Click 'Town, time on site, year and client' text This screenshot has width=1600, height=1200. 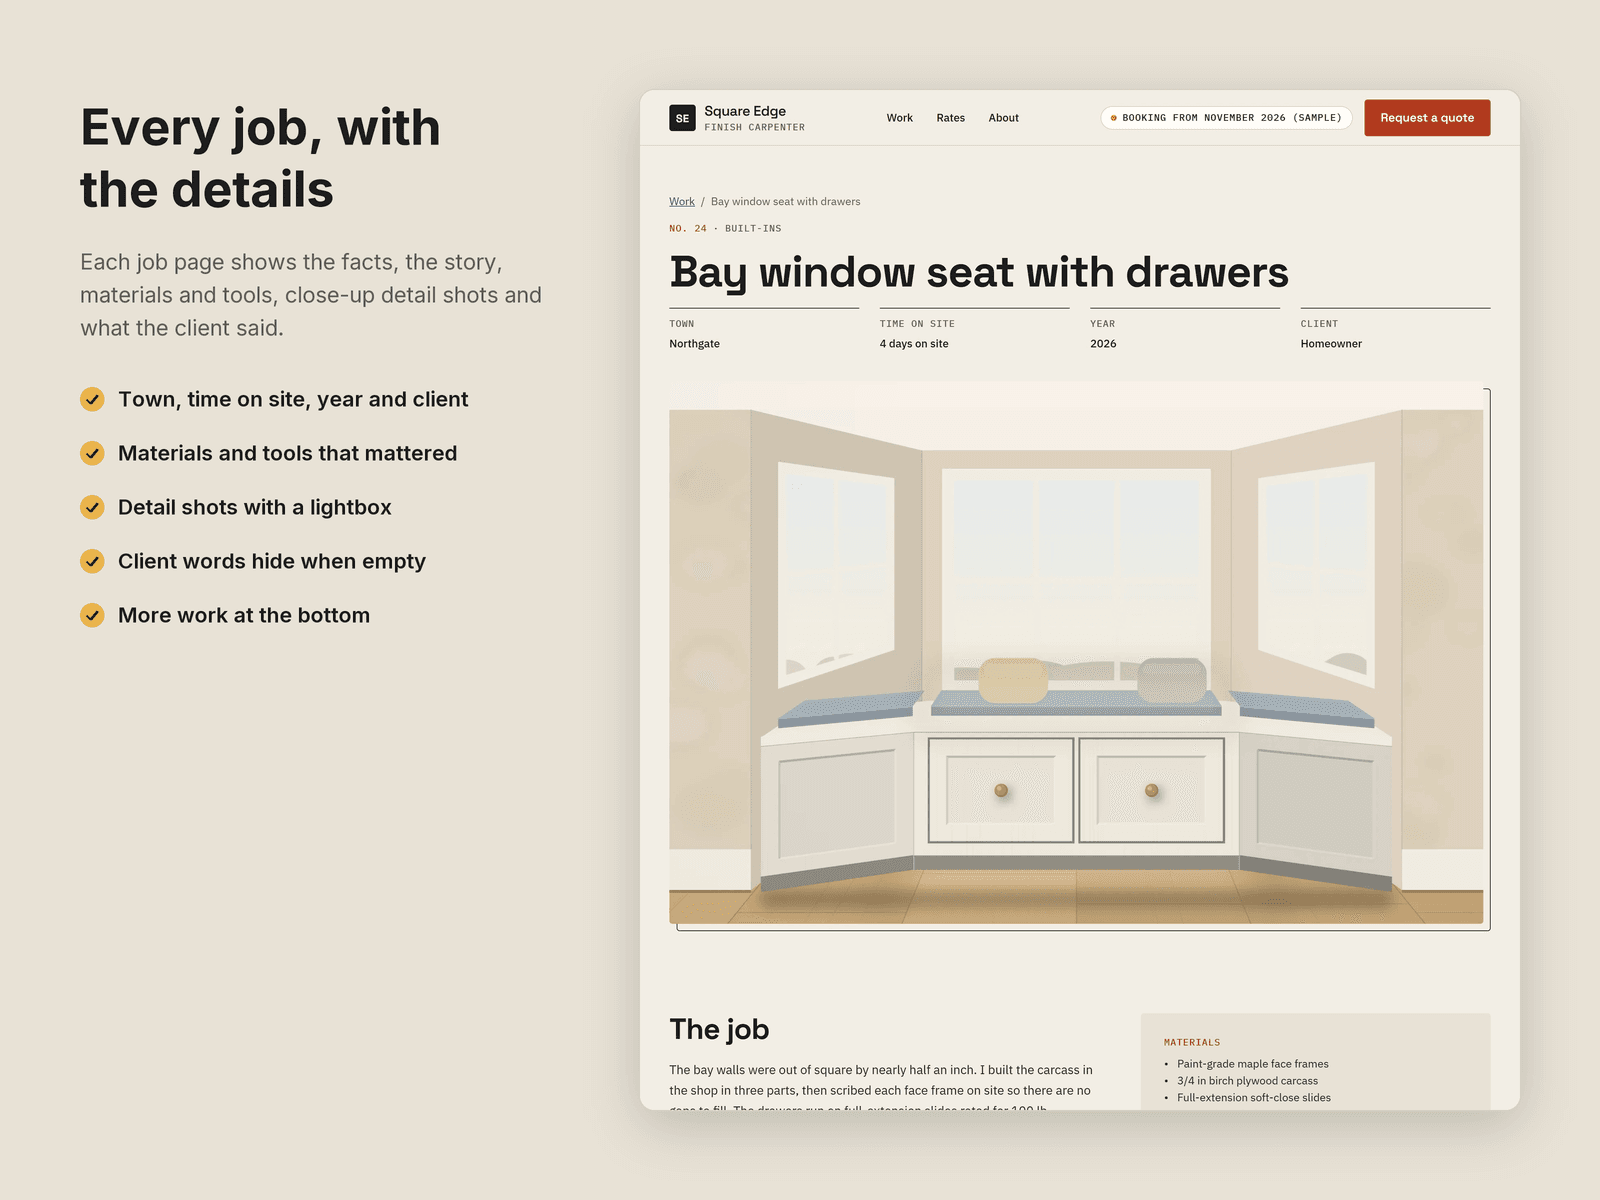(293, 399)
